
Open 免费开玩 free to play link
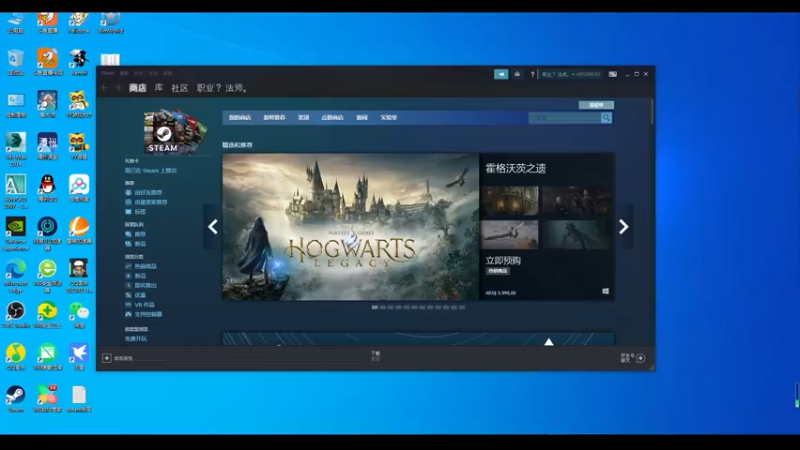click(136, 339)
